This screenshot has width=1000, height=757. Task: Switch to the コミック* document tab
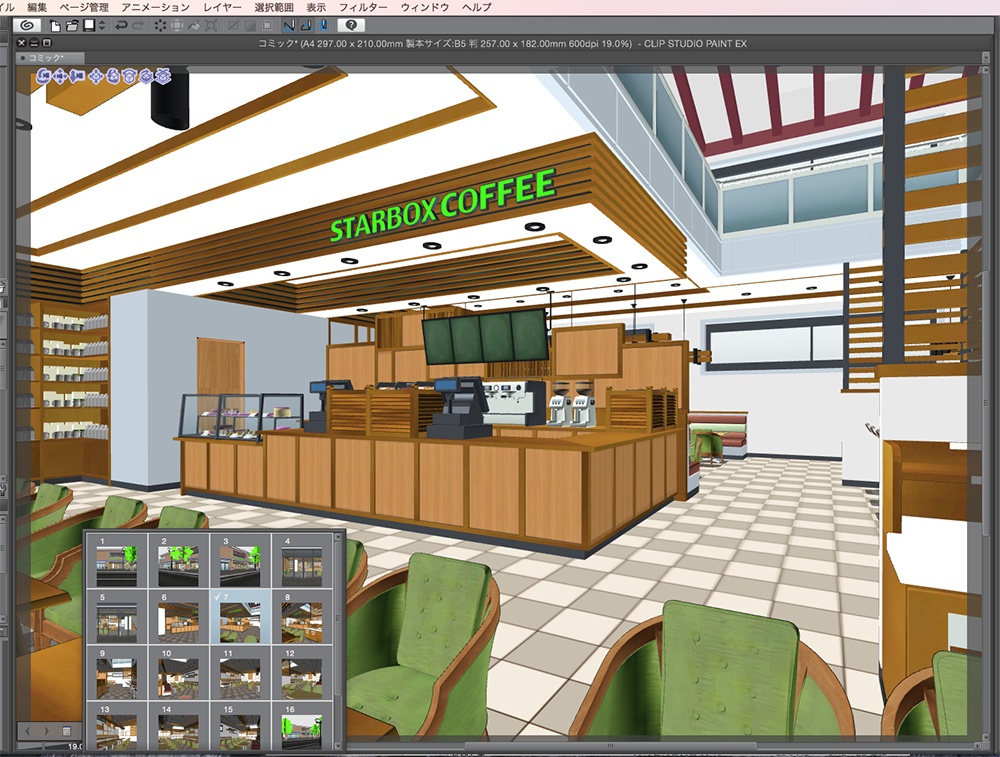tap(50, 58)
